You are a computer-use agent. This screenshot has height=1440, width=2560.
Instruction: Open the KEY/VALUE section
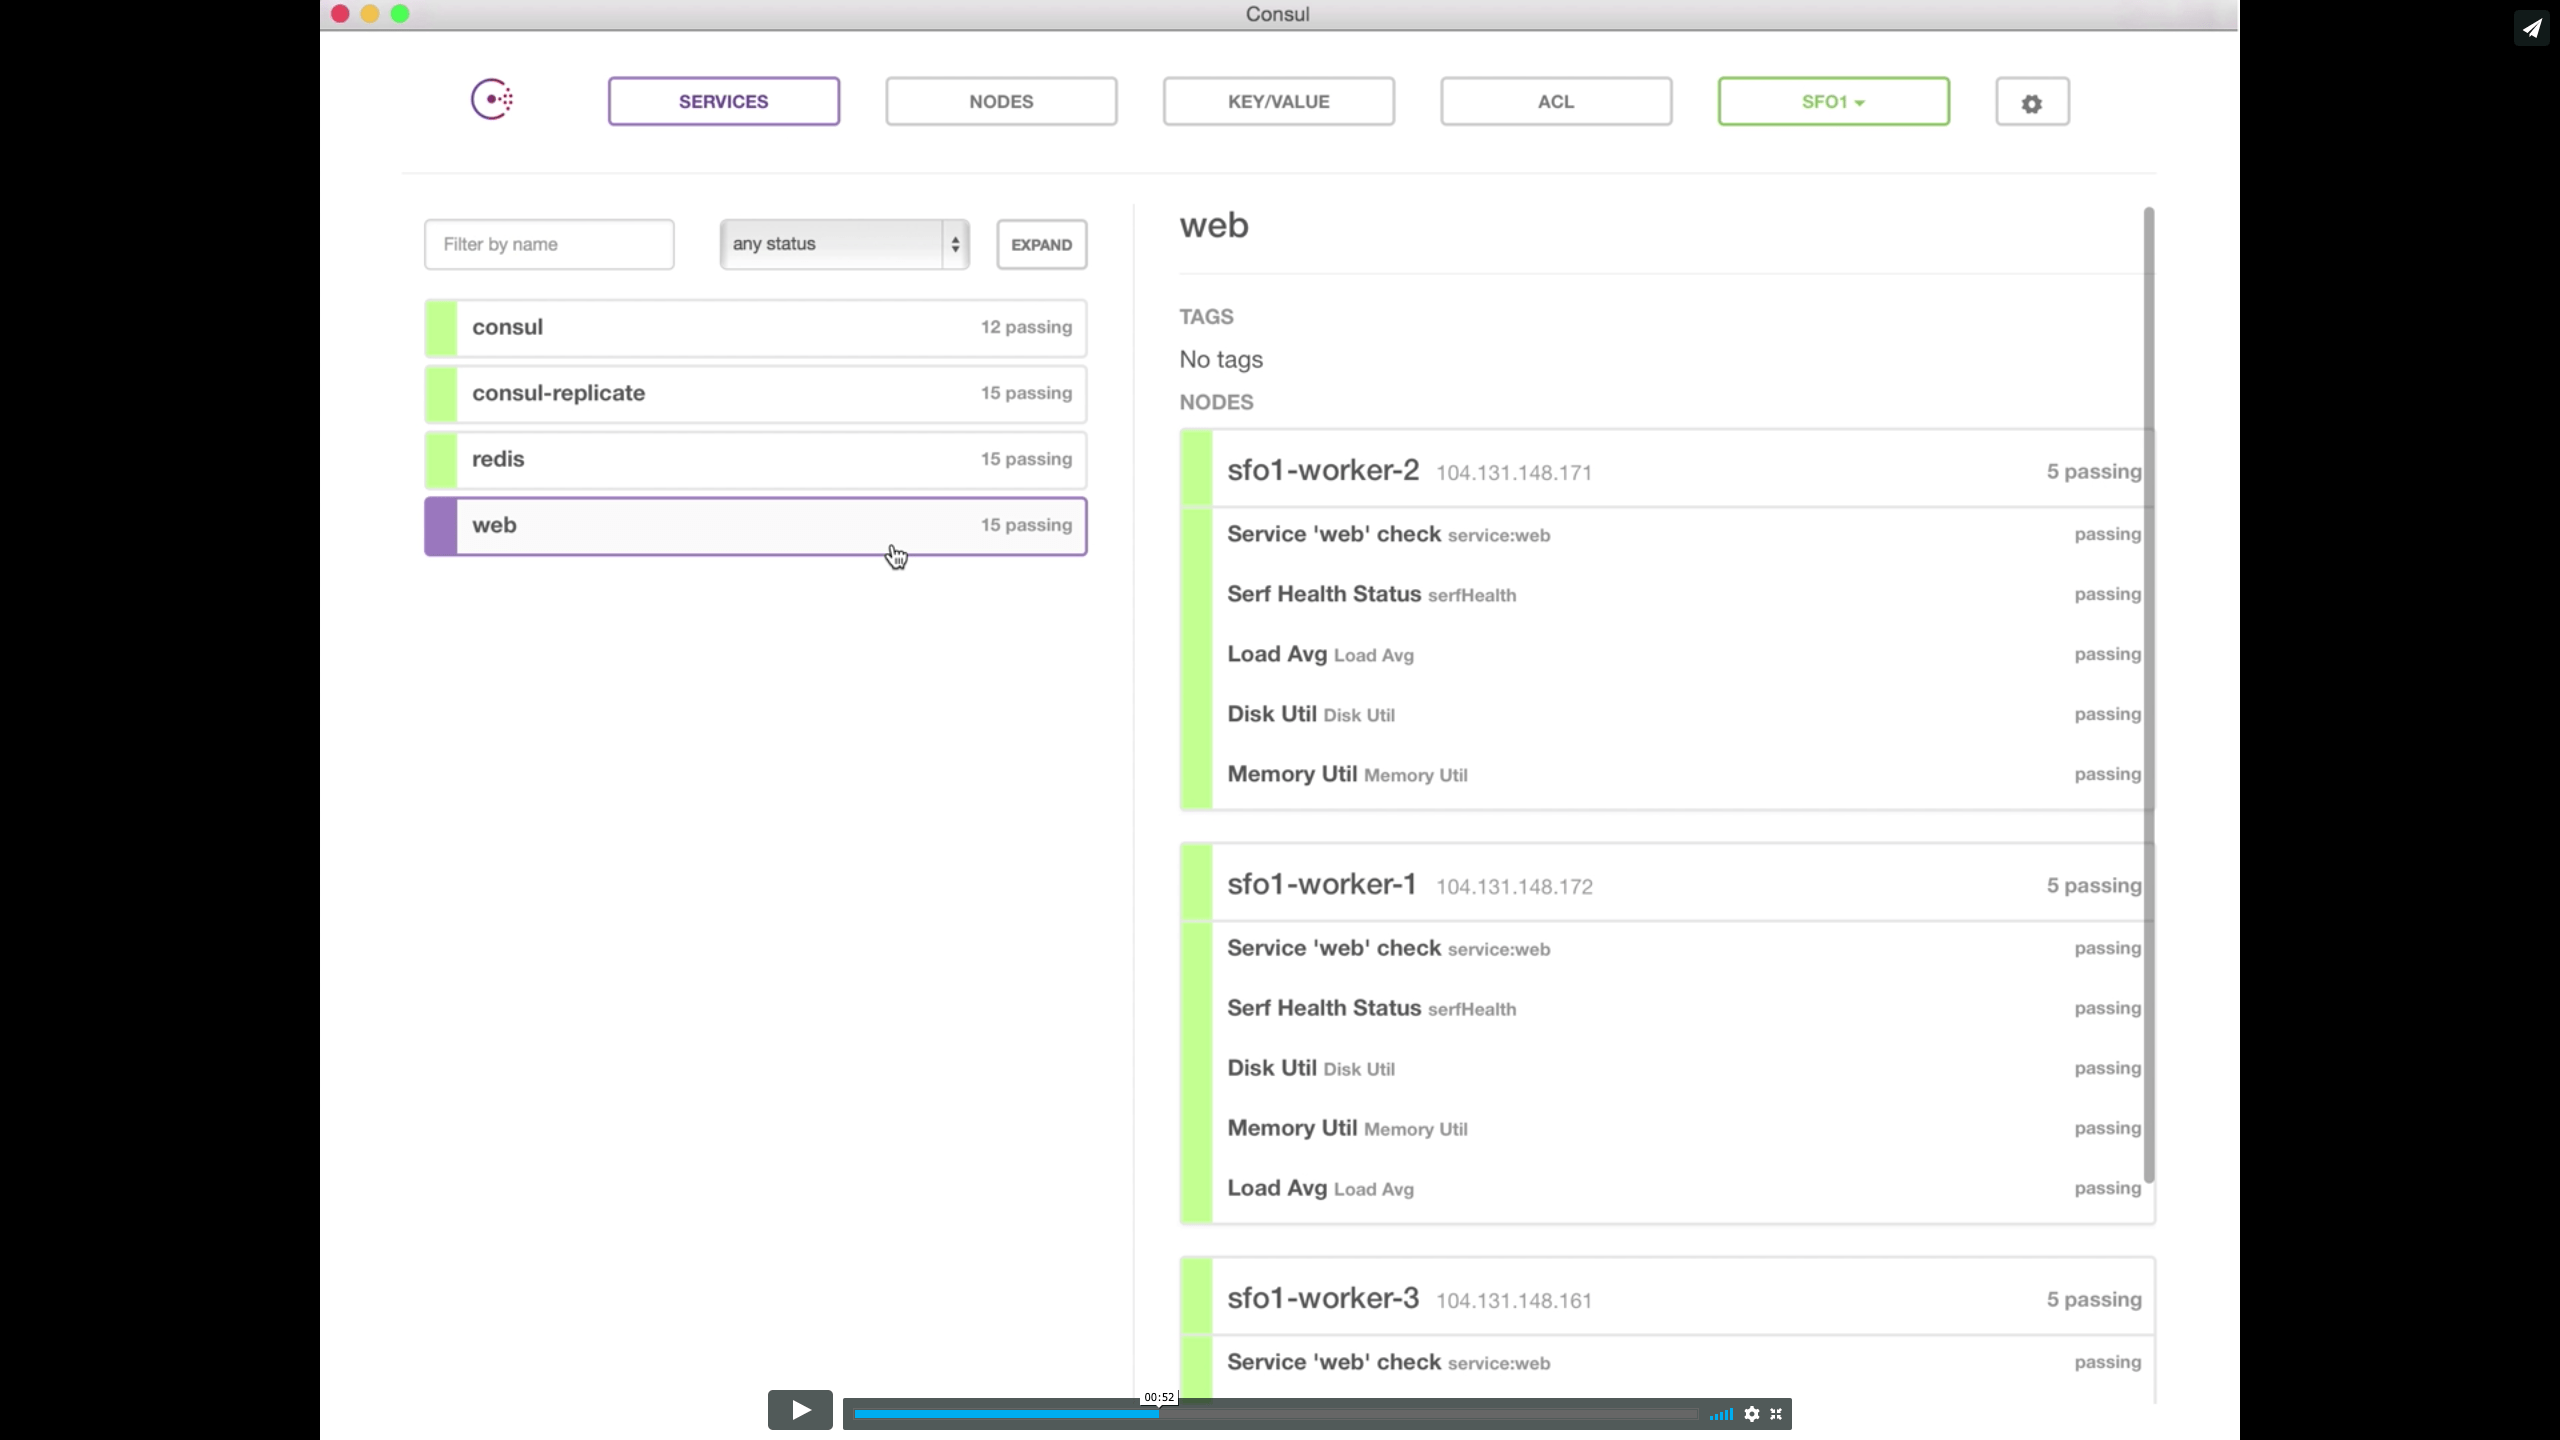point(1277,101)
